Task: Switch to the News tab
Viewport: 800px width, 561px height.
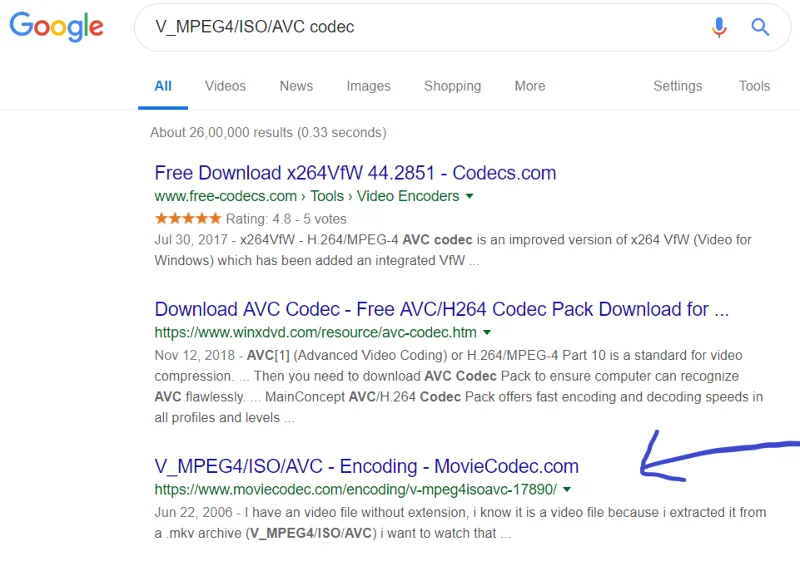Action: click(x=296, y=86)
